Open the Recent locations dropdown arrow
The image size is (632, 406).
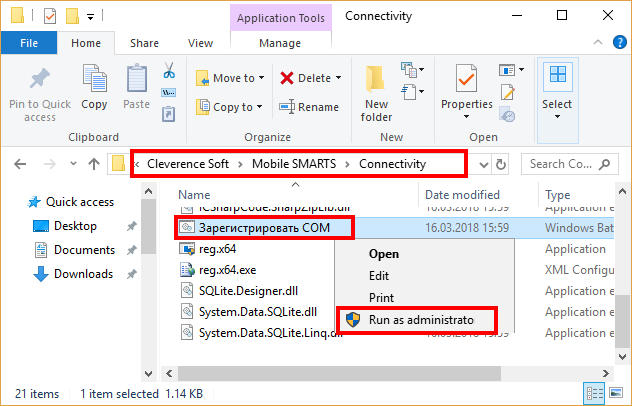coord(73,164)
